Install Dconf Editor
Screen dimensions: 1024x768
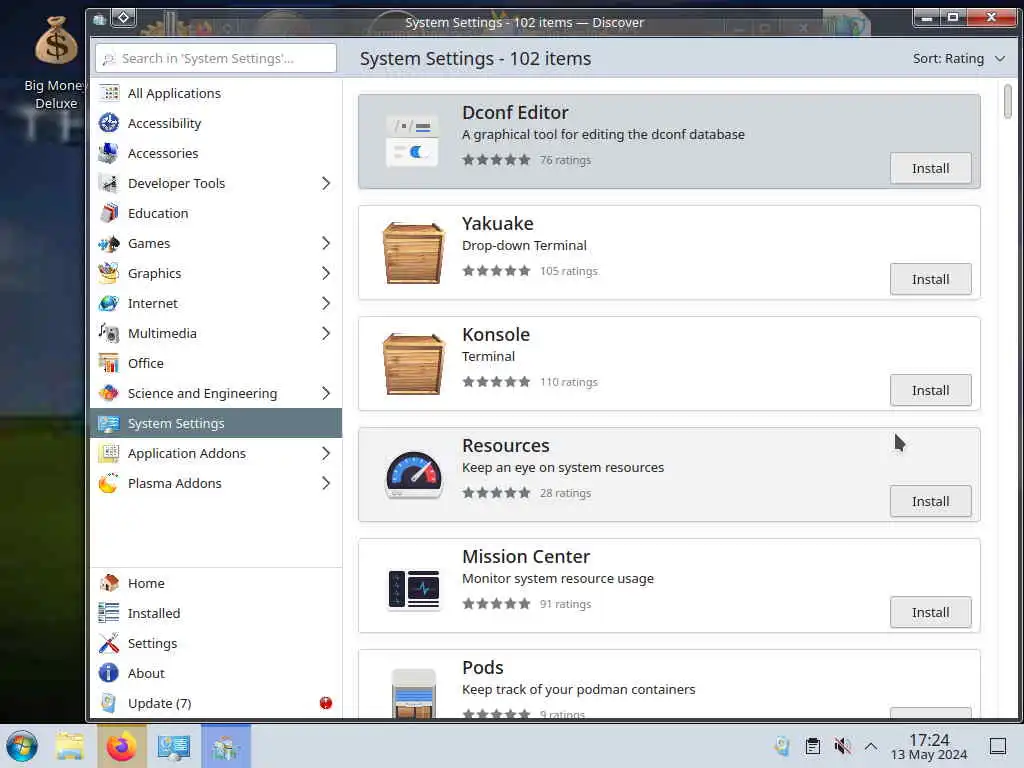tap(930, 168)
